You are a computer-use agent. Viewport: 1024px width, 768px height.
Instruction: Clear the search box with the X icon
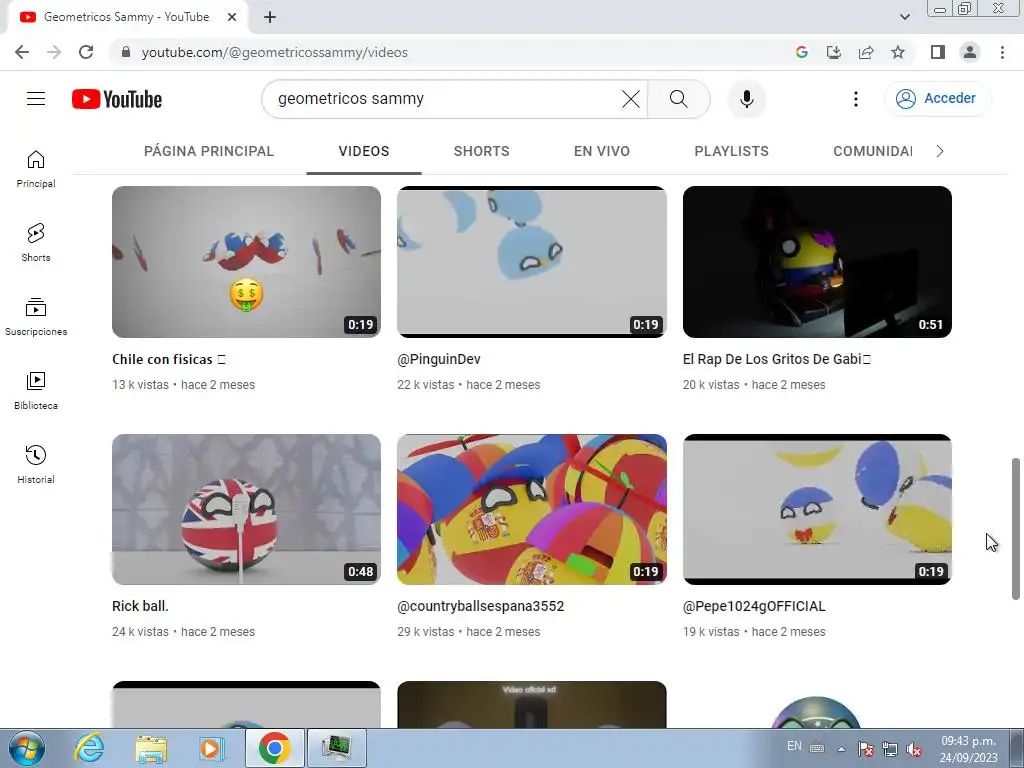[x=630, y=99]
